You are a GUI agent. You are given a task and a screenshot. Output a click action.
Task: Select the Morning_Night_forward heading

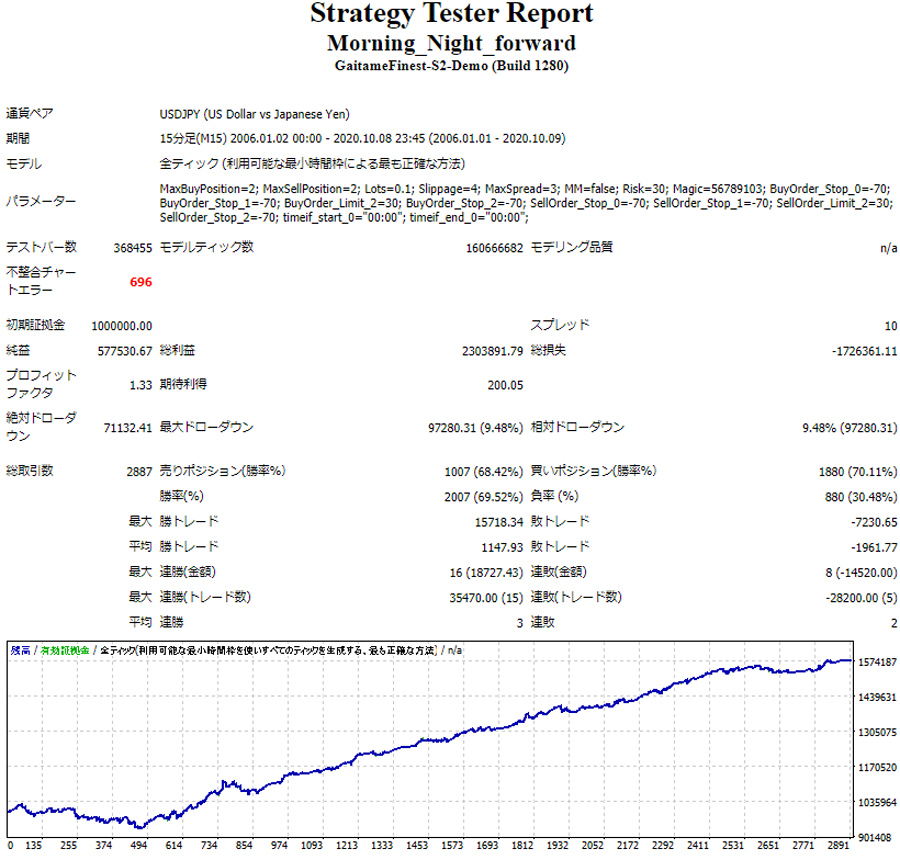tap(451, 43)
